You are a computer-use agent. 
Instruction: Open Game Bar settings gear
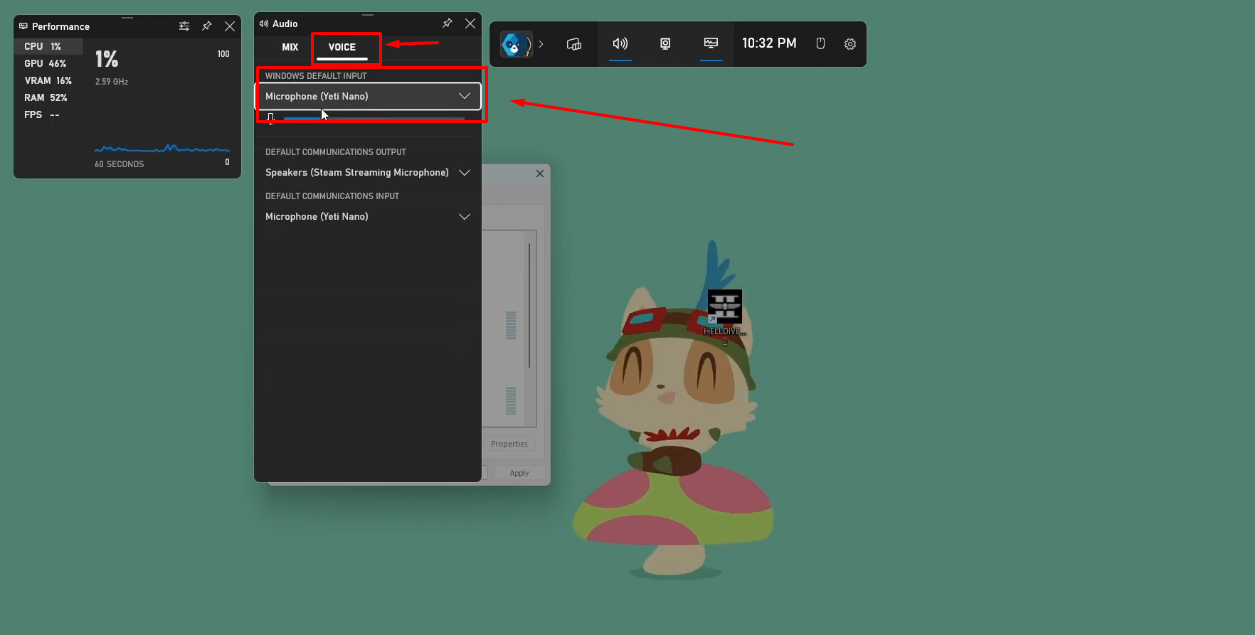pos(850,44)
